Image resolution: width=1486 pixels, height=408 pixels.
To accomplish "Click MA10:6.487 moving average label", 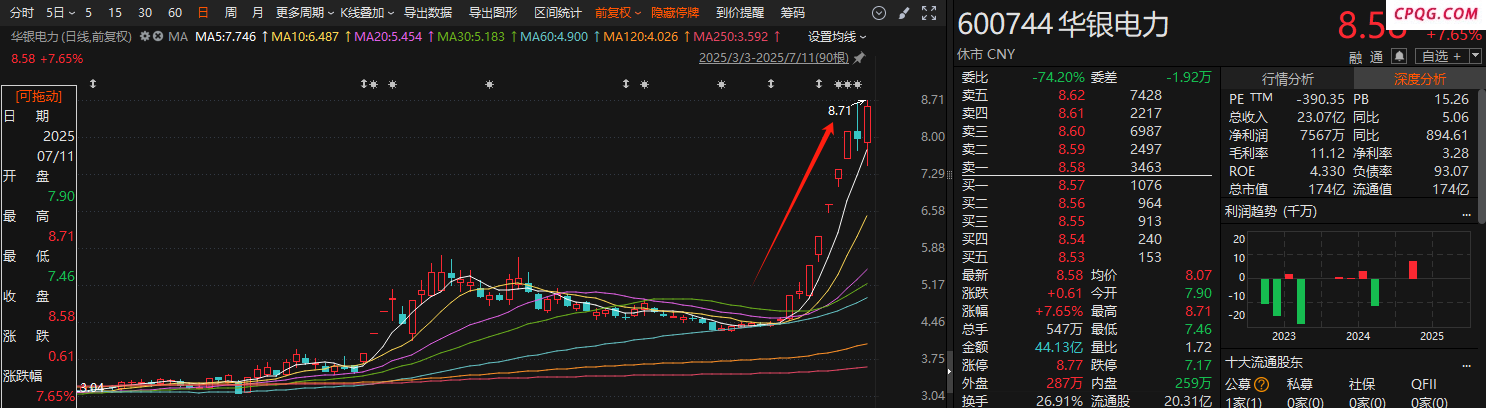I will tap(305, 36).
